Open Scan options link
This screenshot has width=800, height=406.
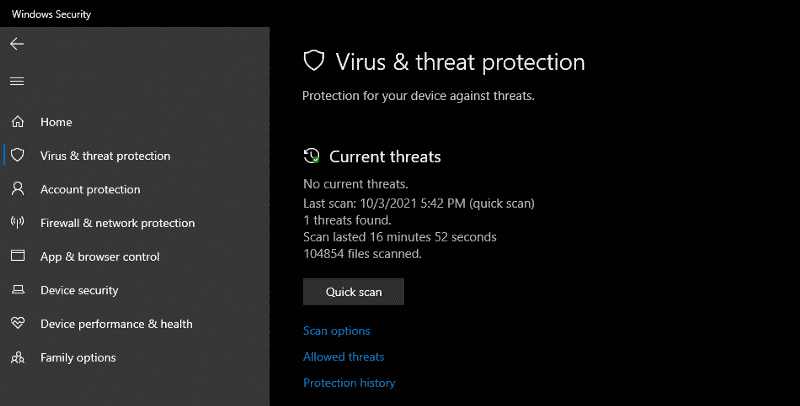[337, 331]
